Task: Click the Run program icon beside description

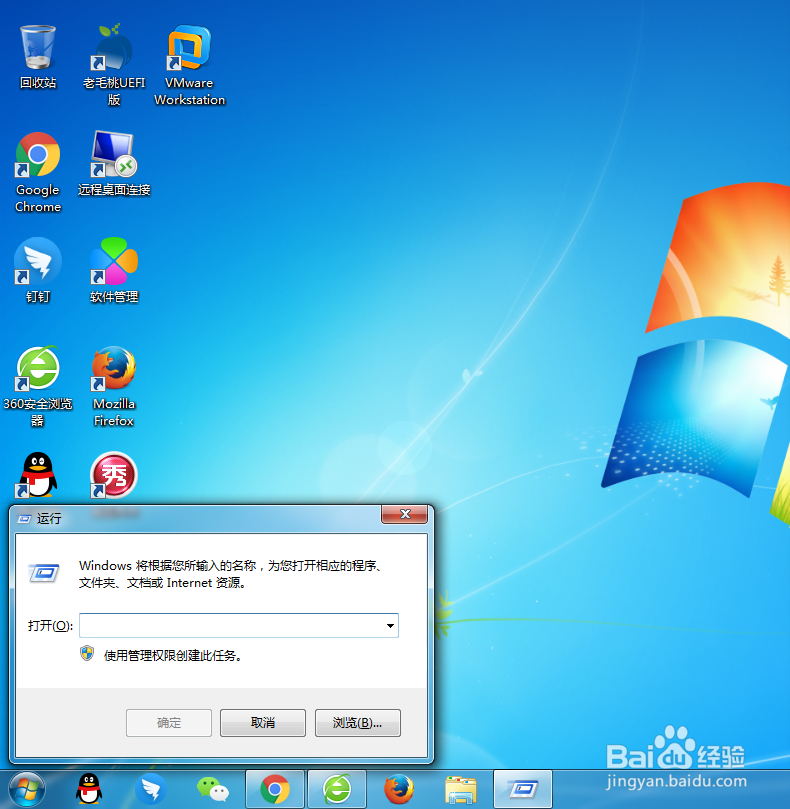Action: coord(44,573)
